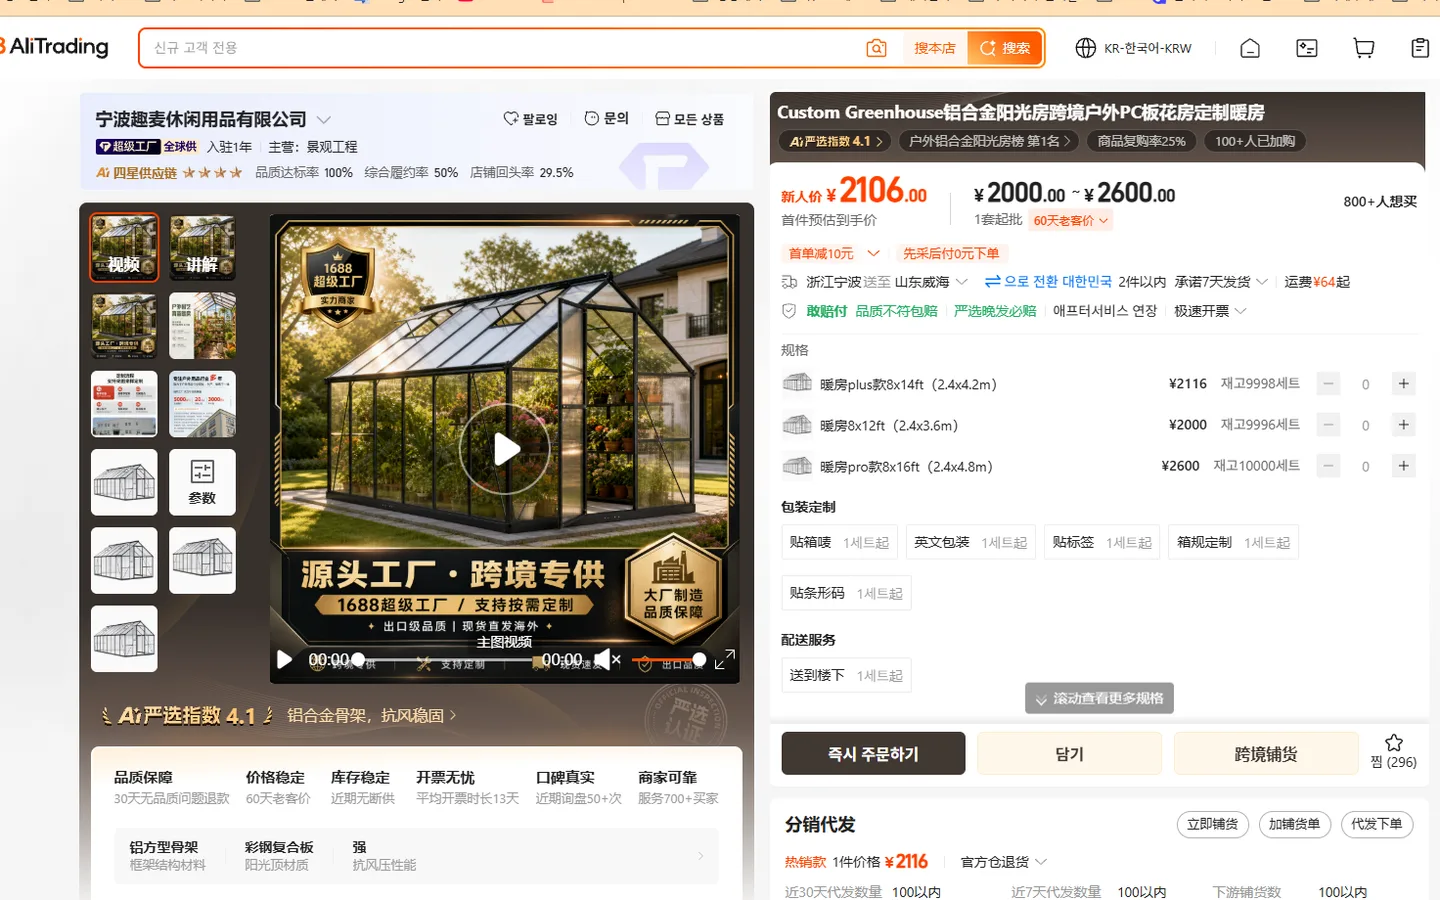
Task: Click the small play button in video bar
Action: coord(284,660)
